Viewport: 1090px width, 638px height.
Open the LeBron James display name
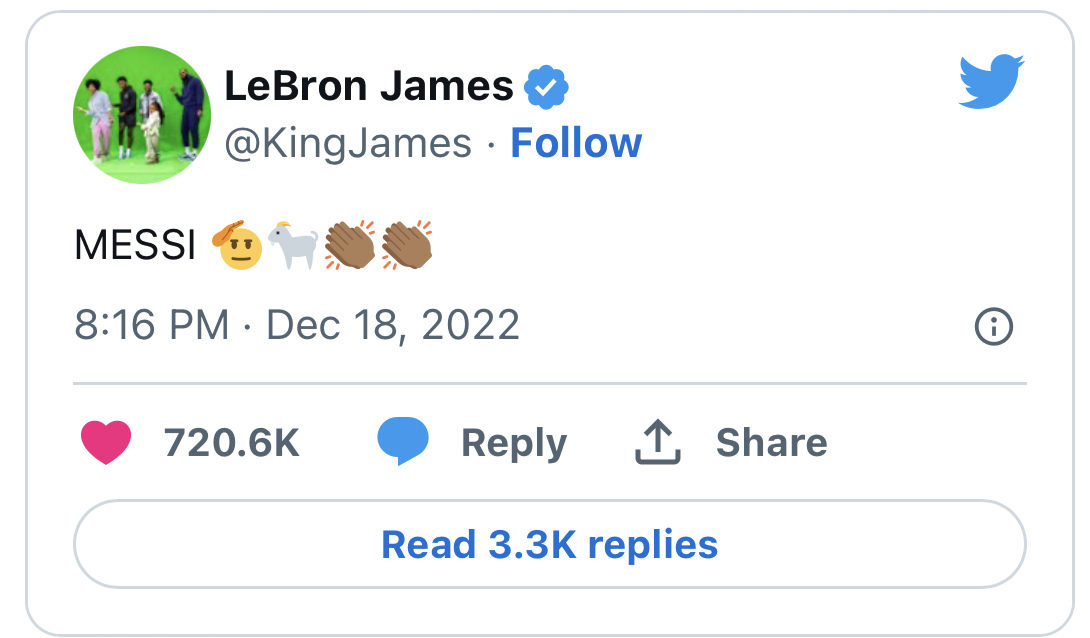[368, 86]
